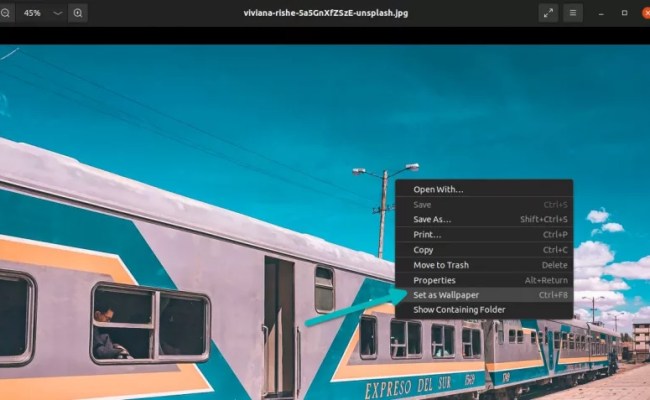This screenshot has height=400, width=650.
Task: Open the 45% zoom level dropdown
Action: coord(58,13)
